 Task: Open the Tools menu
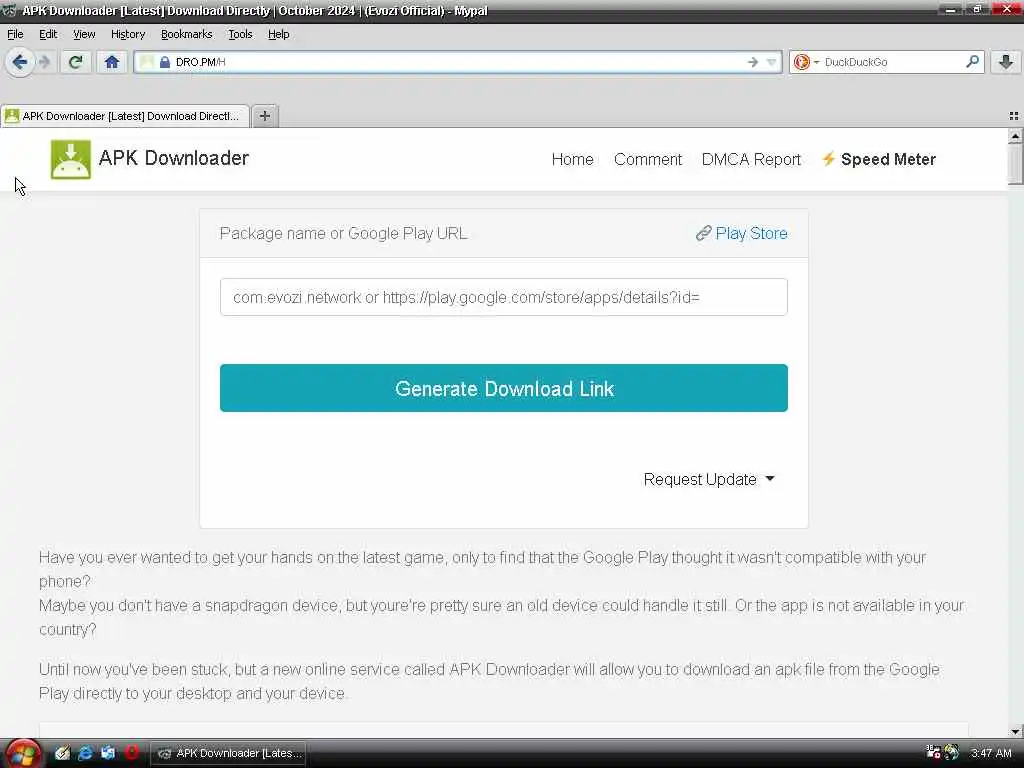(240, 34)
